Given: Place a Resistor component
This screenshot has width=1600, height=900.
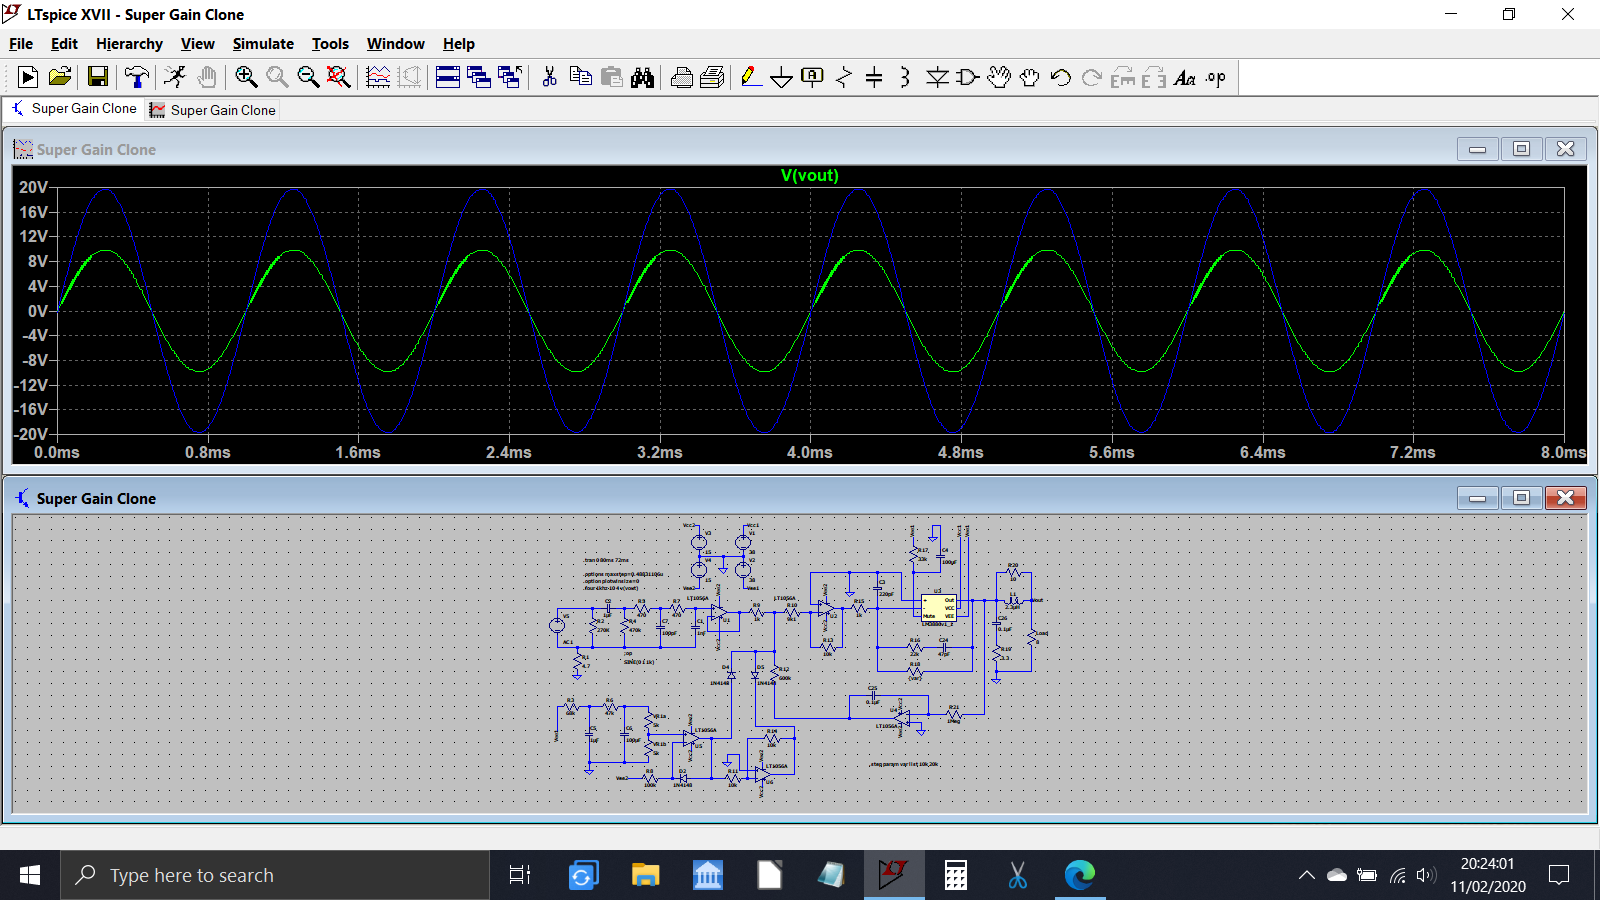Looking at the screenshot, I should (844, 77).
